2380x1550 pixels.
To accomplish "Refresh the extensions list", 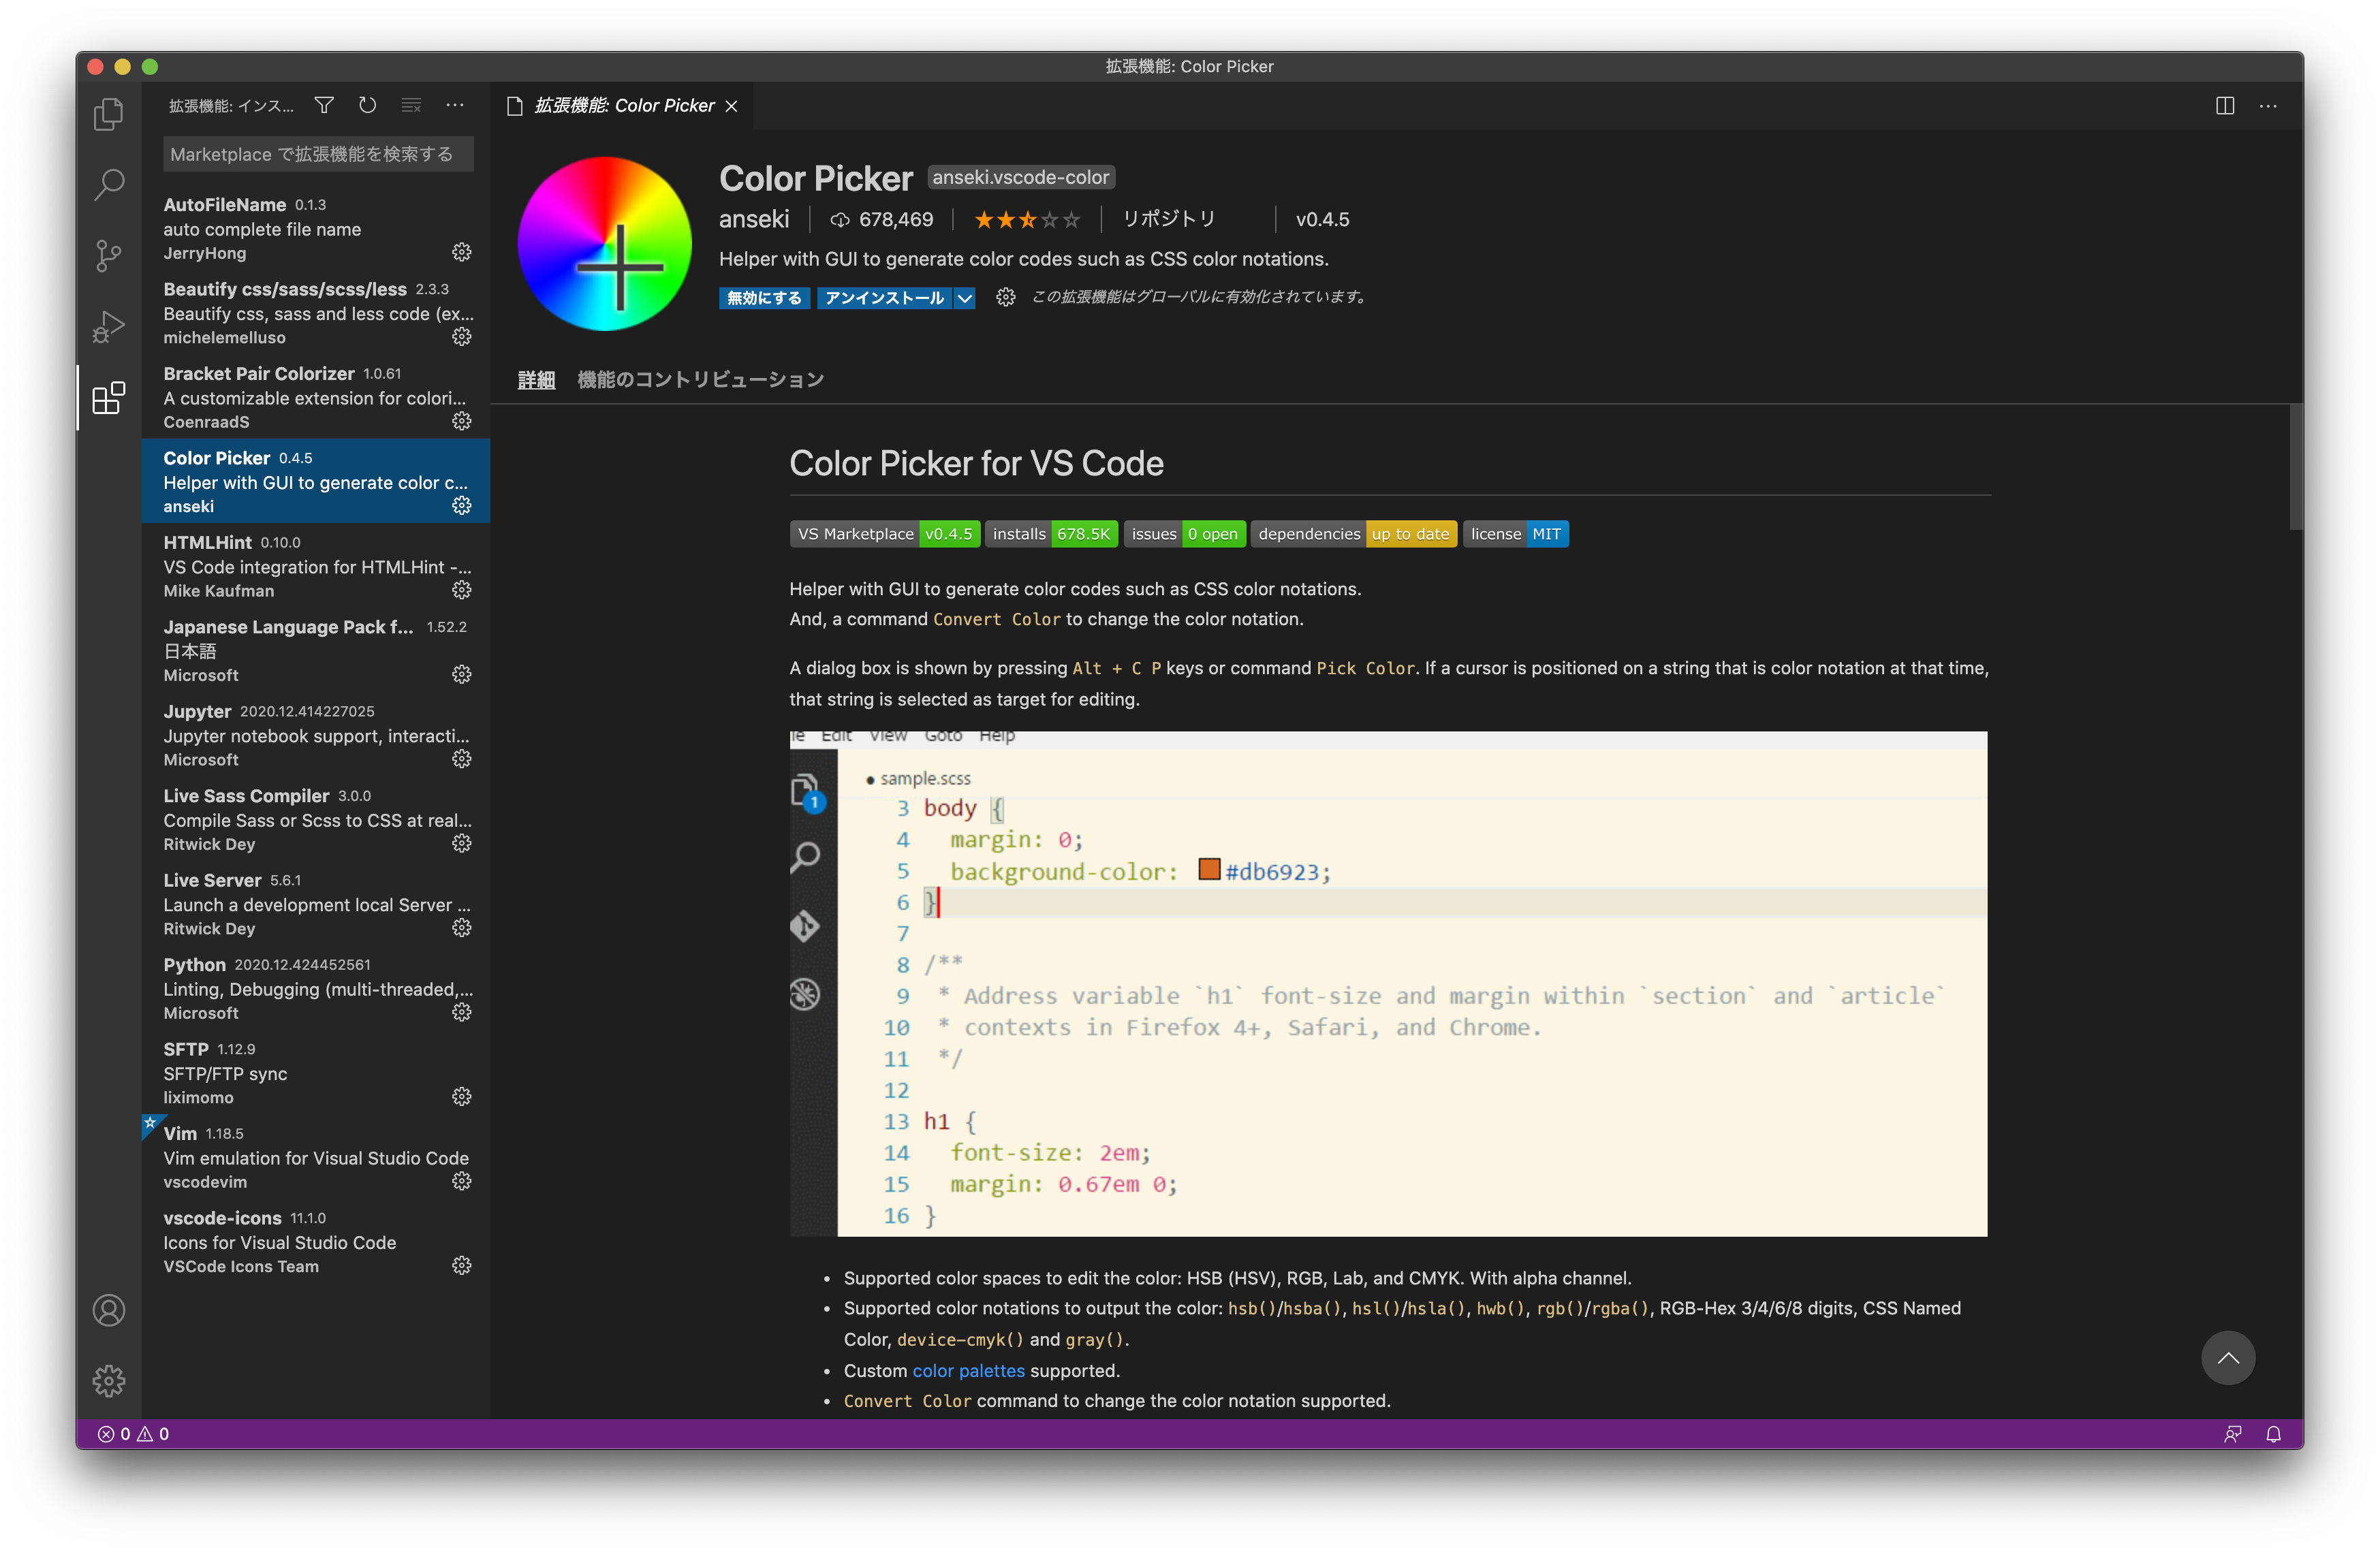I will [x=368, y=105].
